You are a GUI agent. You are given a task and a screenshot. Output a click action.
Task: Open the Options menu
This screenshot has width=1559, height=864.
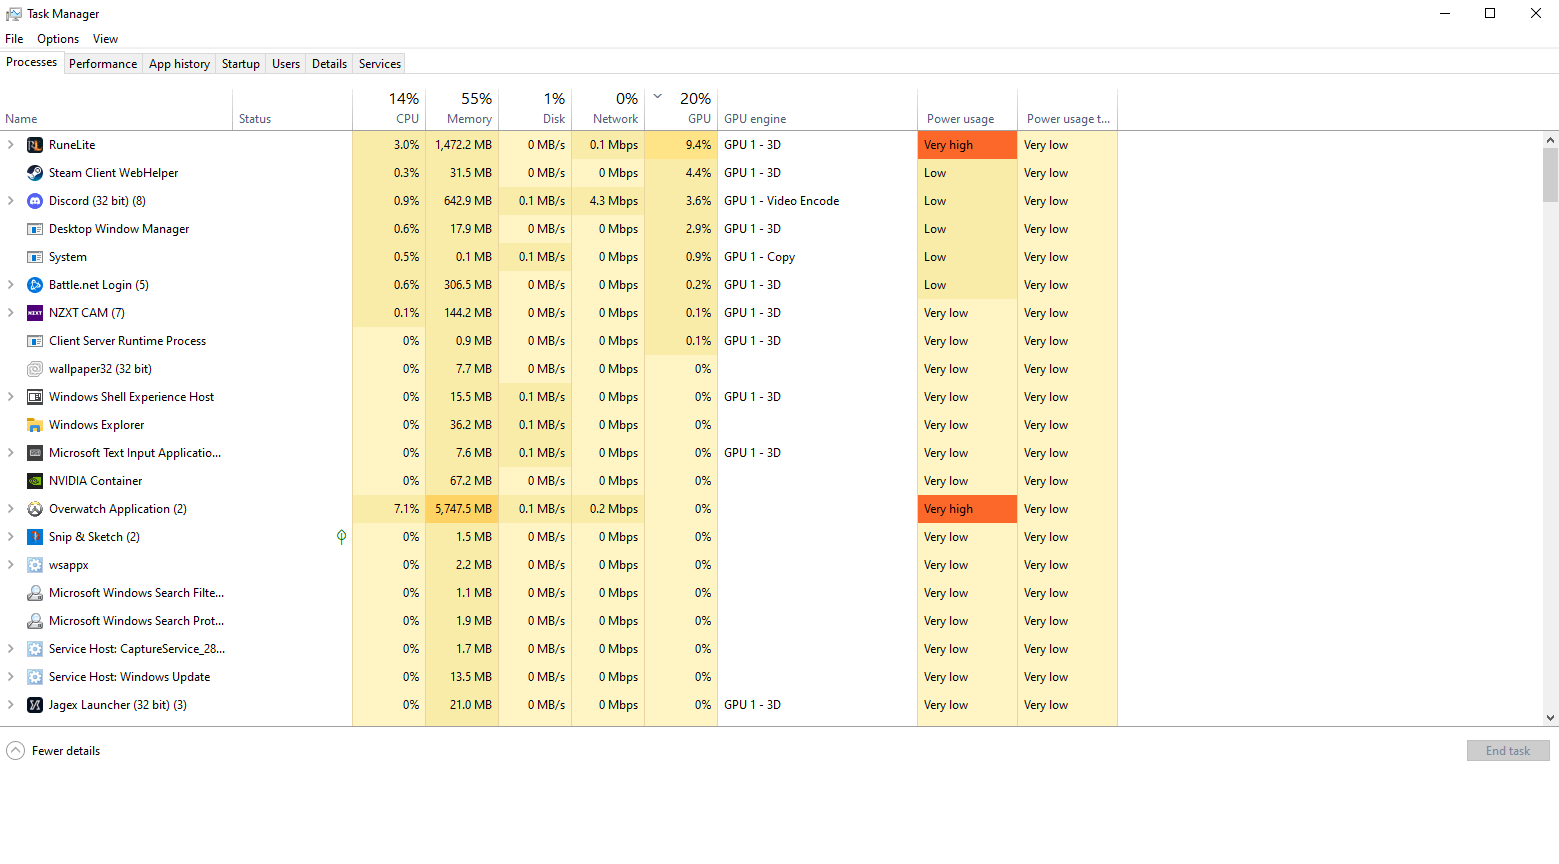point(58,39)
